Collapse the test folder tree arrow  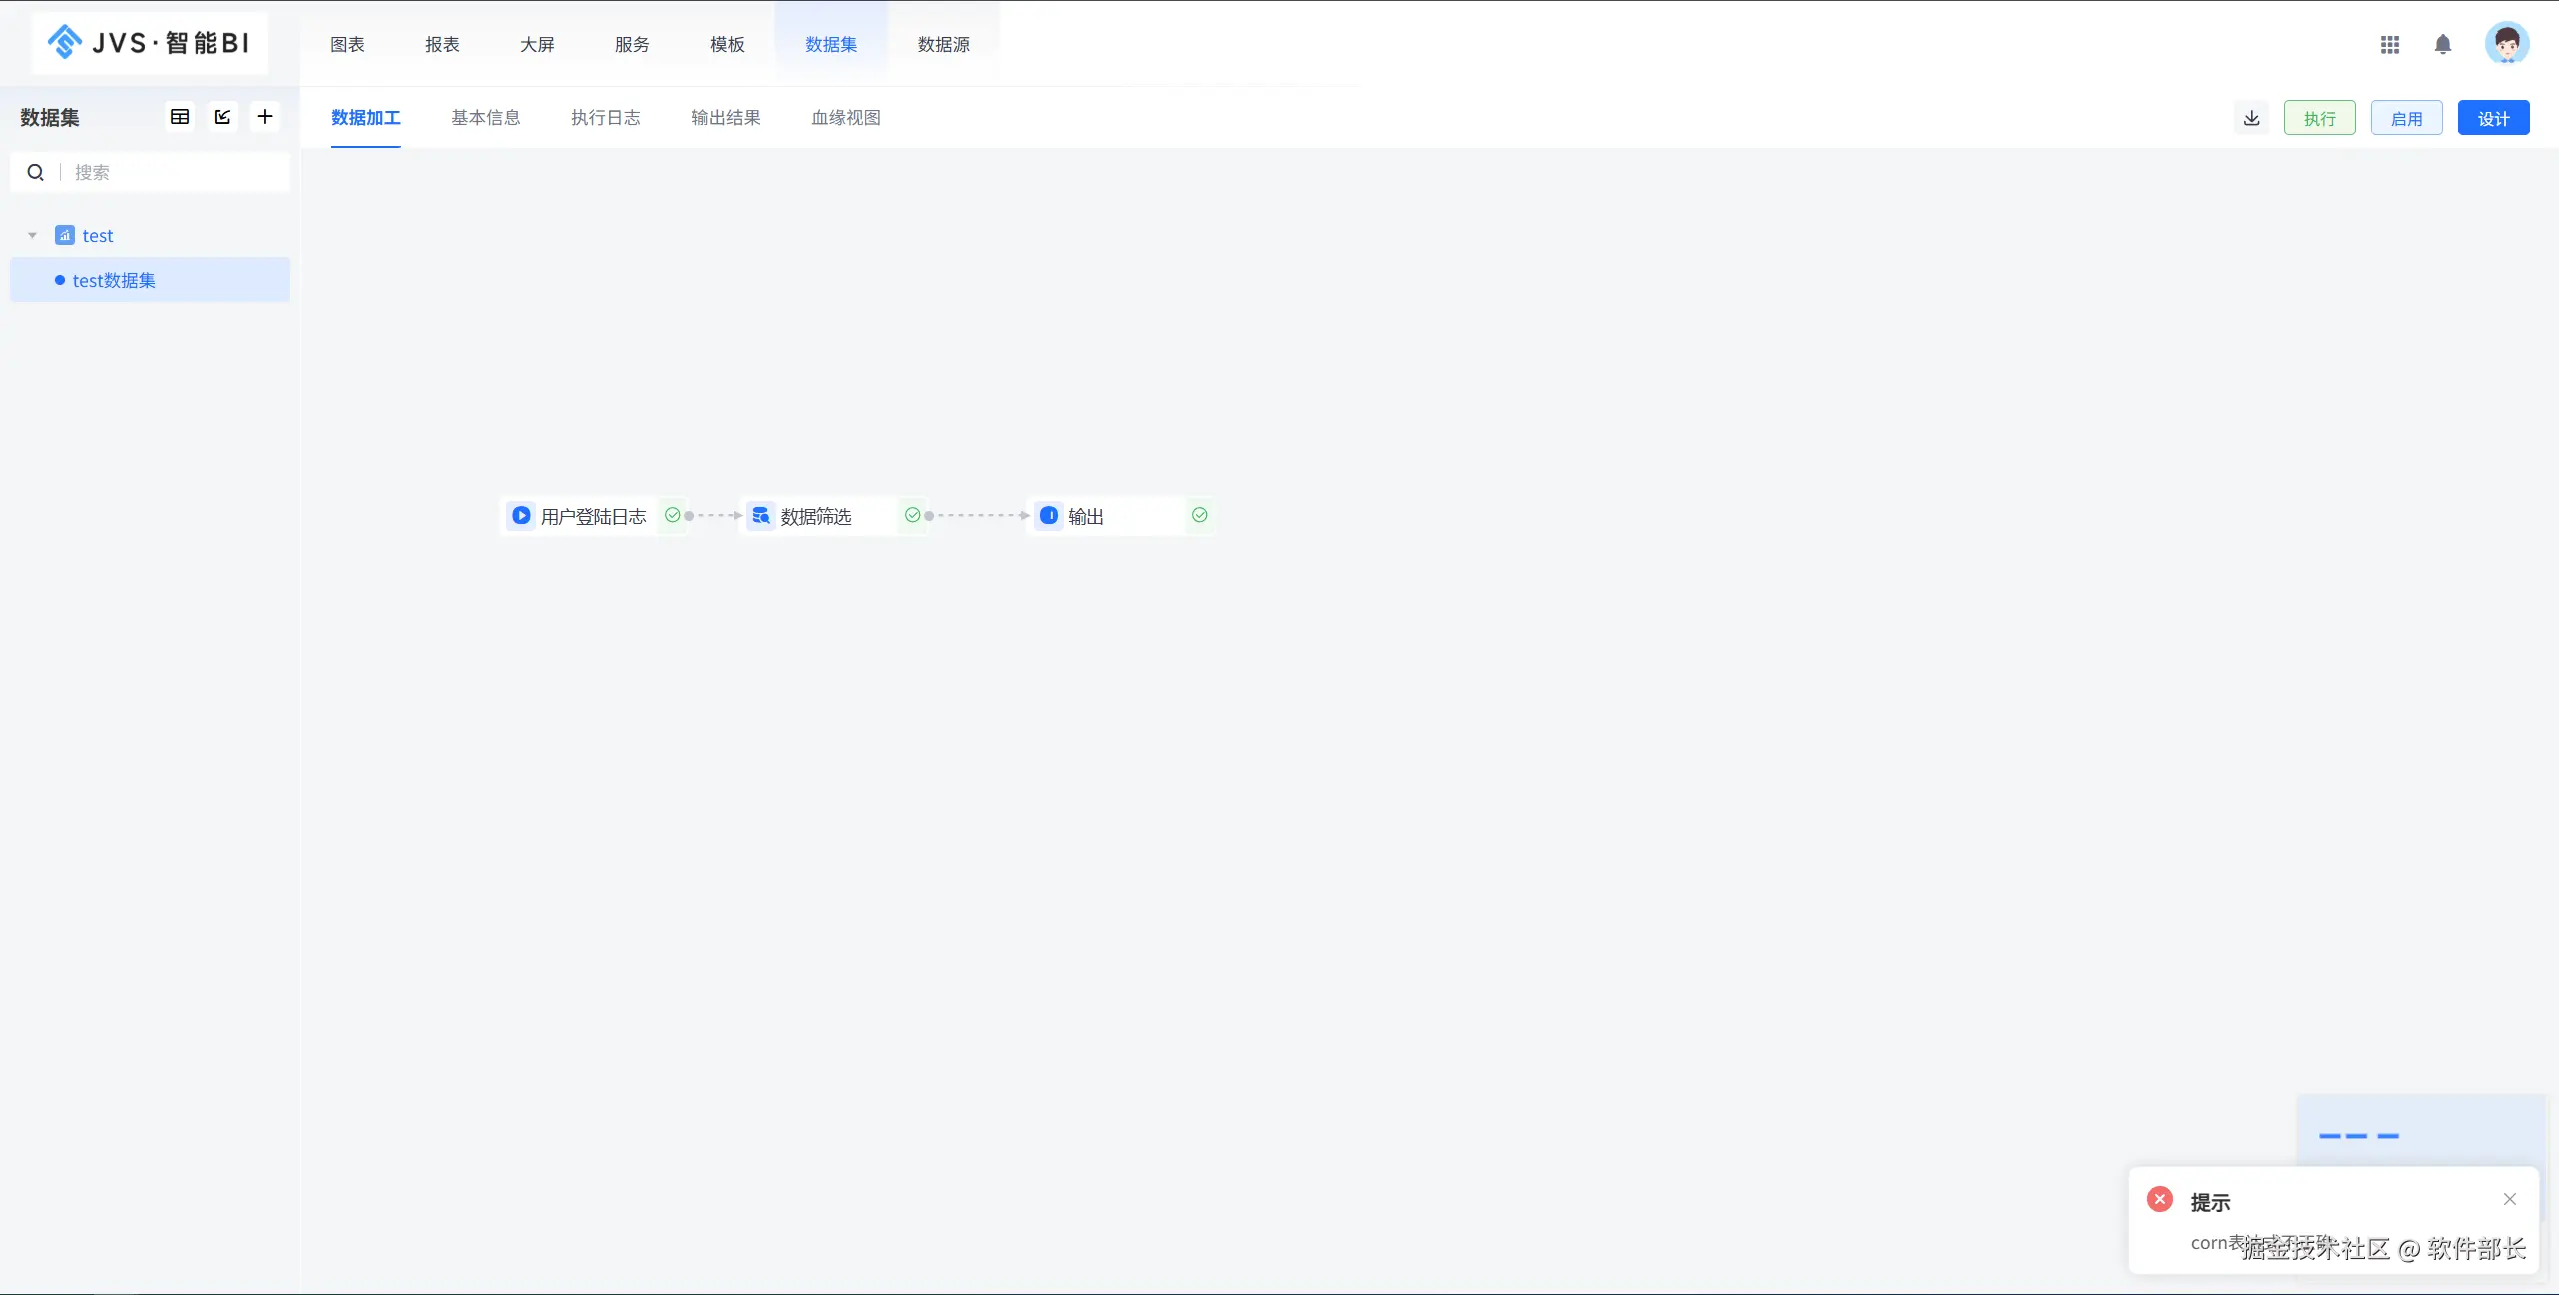click(32, 236)
